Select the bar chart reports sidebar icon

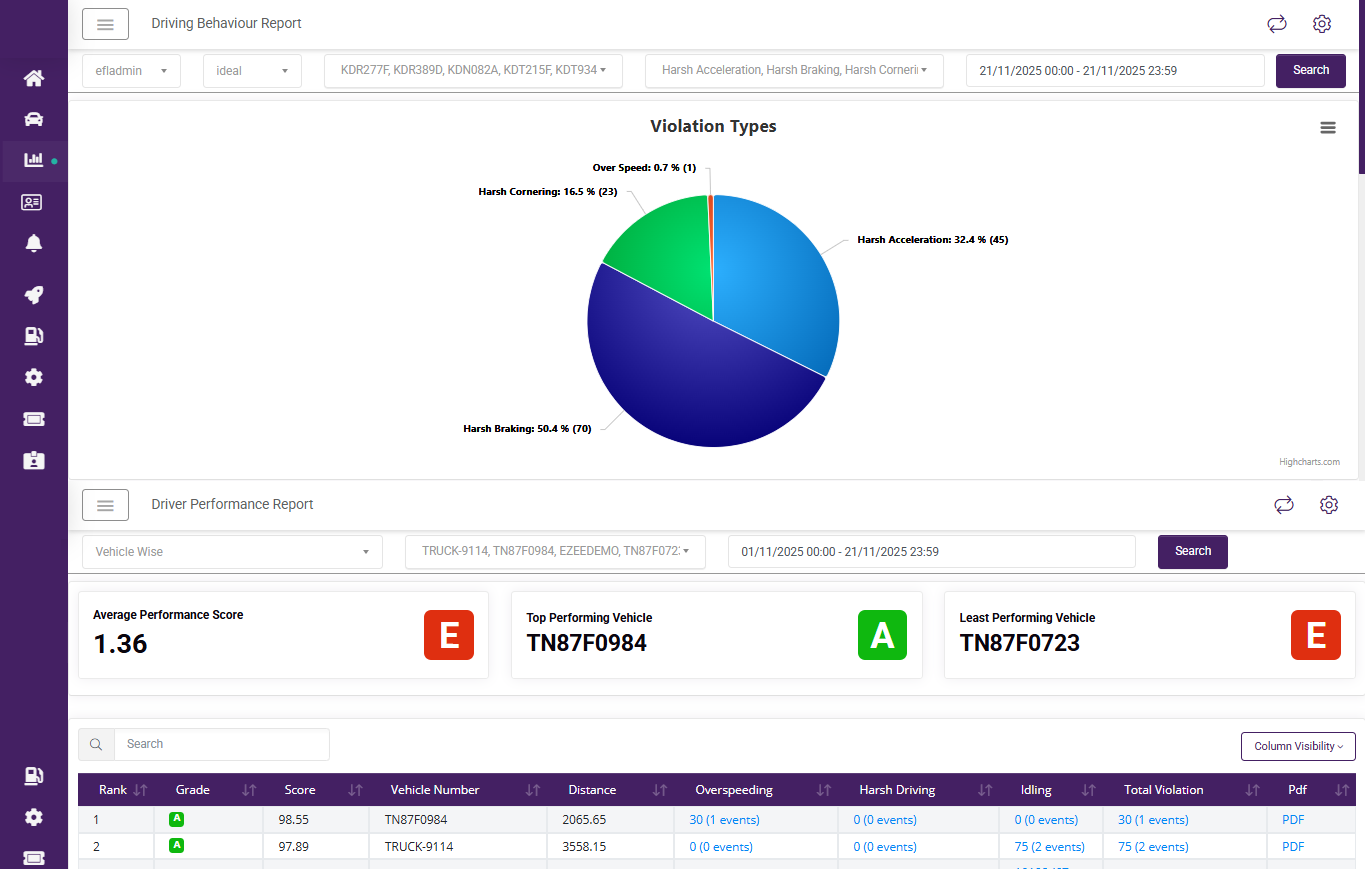(x=34, y=160)
